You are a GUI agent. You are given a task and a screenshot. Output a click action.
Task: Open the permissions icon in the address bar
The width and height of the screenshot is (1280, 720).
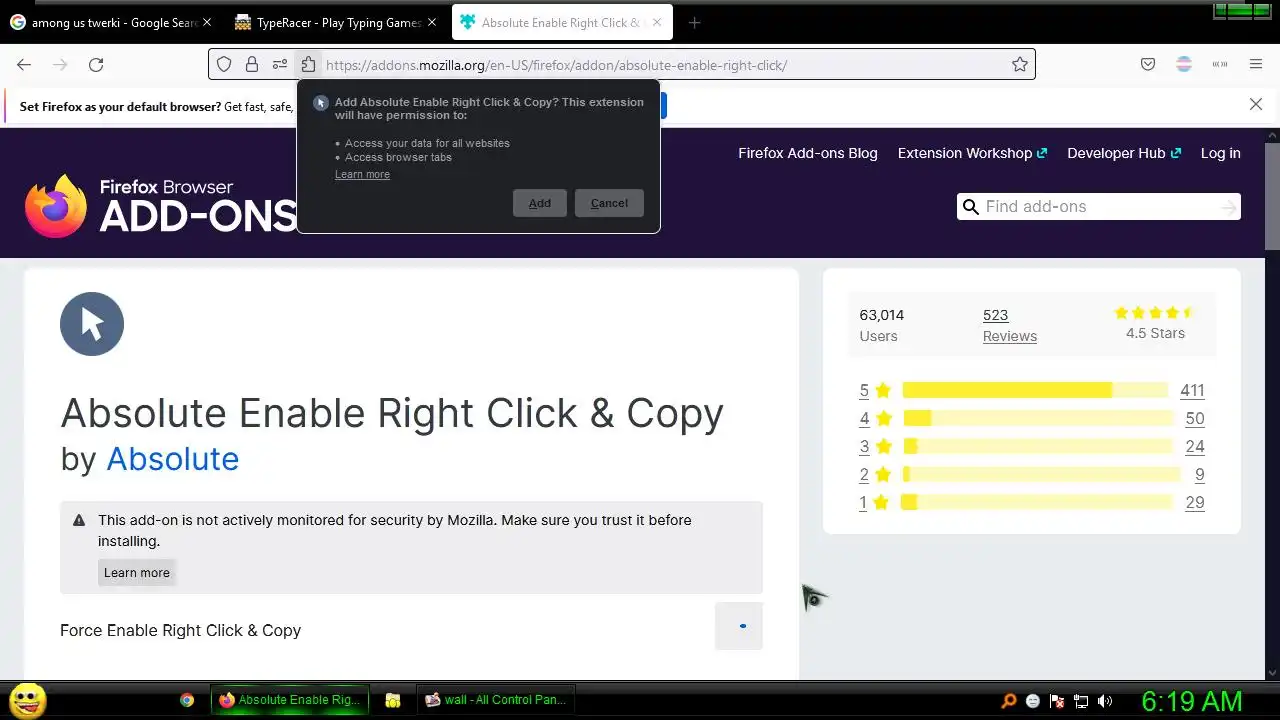pyautogui.click(x=280, y=64)
